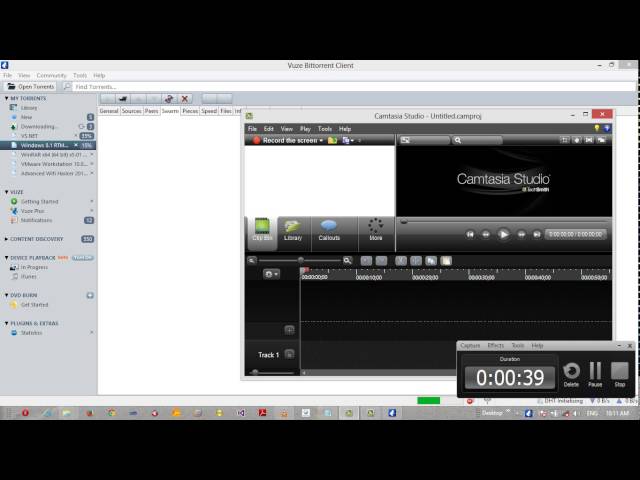Open the Vuze icon on the taskbar
The width and height of the screenshot is (640, 480).
click(392, 413)
